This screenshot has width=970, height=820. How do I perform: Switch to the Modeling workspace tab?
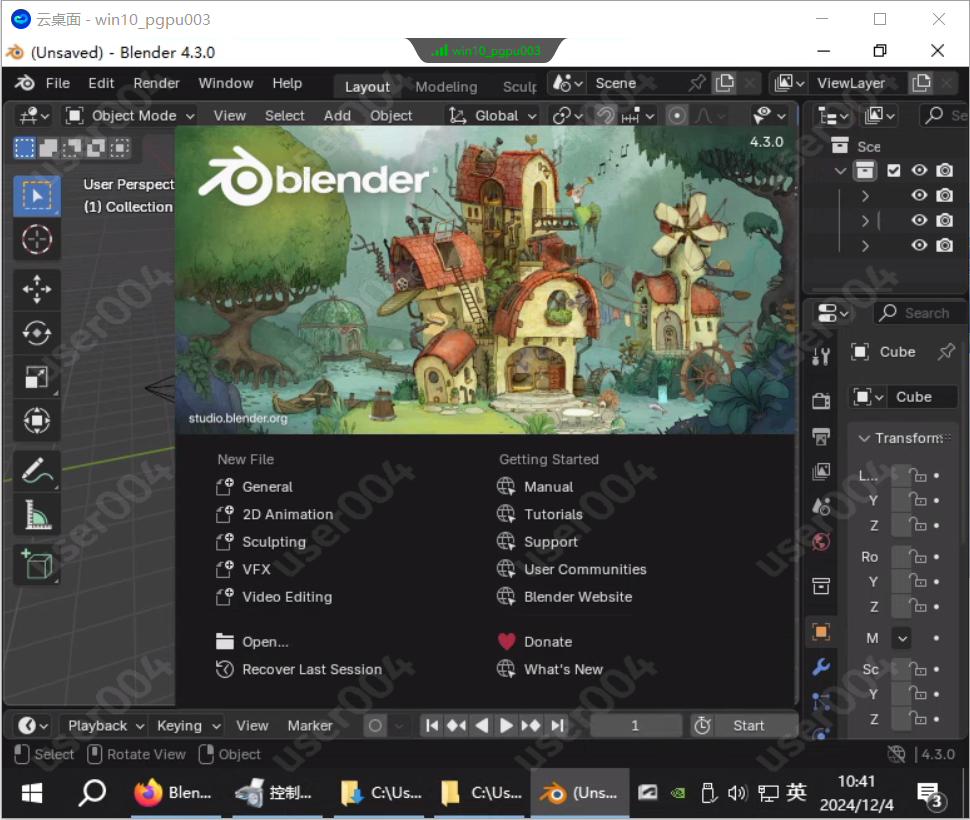click(446, 87)
